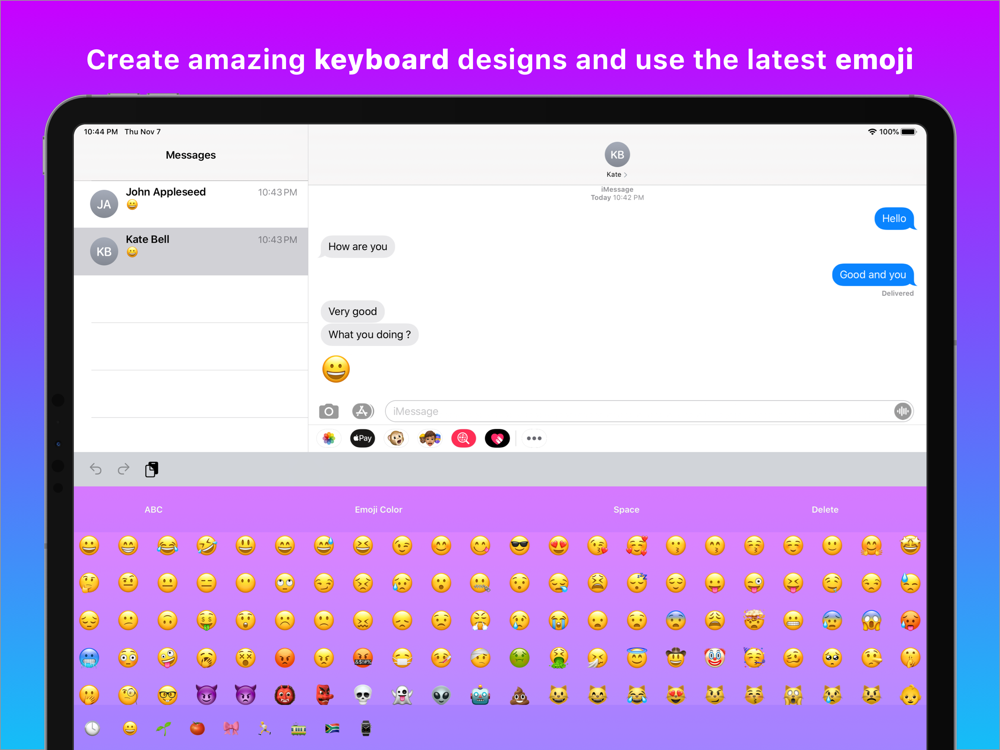Open the Photos app in the iMessage drawer
The image size is (1000, 750).
tap(328, 438)
